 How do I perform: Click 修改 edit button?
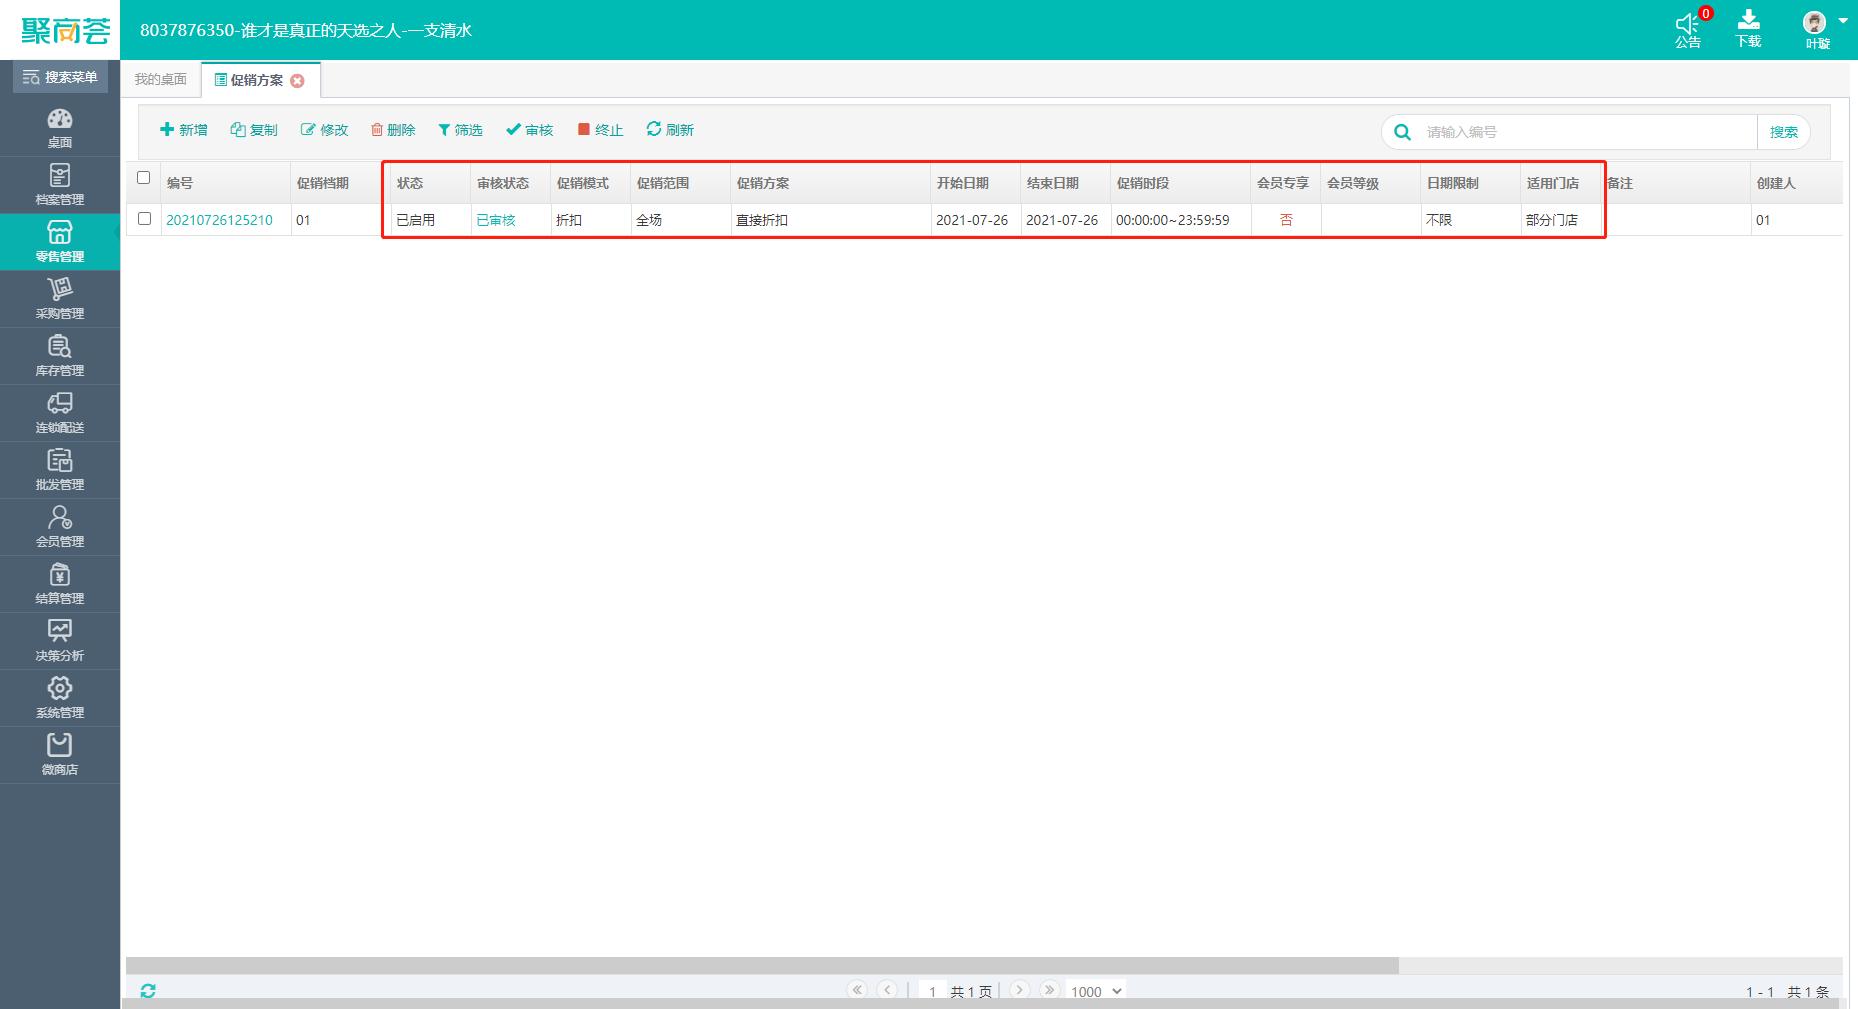tap(325, 130)
